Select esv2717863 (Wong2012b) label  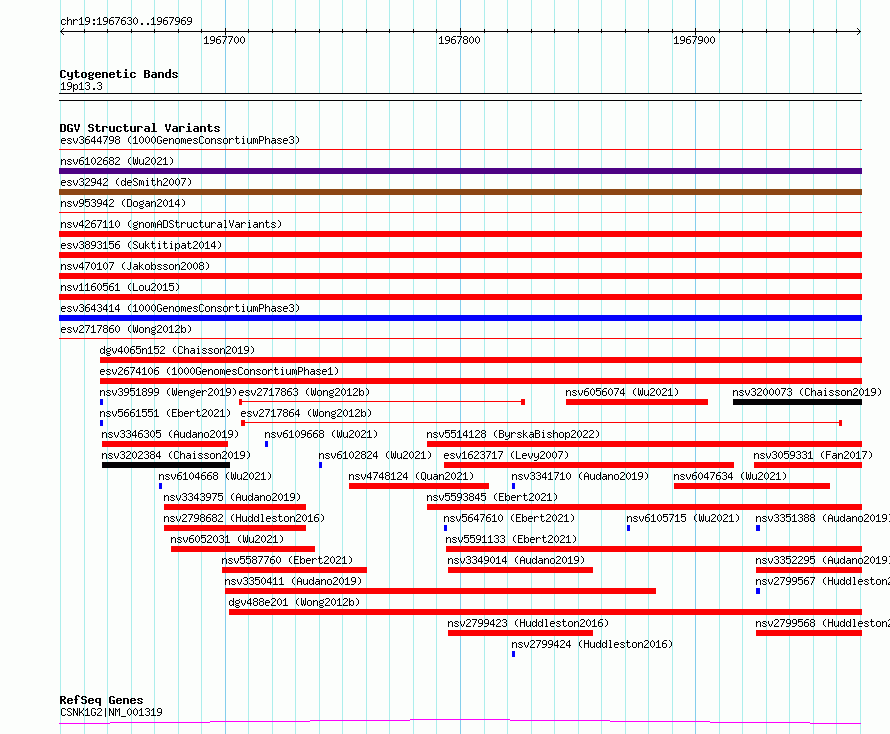(304, 392)
